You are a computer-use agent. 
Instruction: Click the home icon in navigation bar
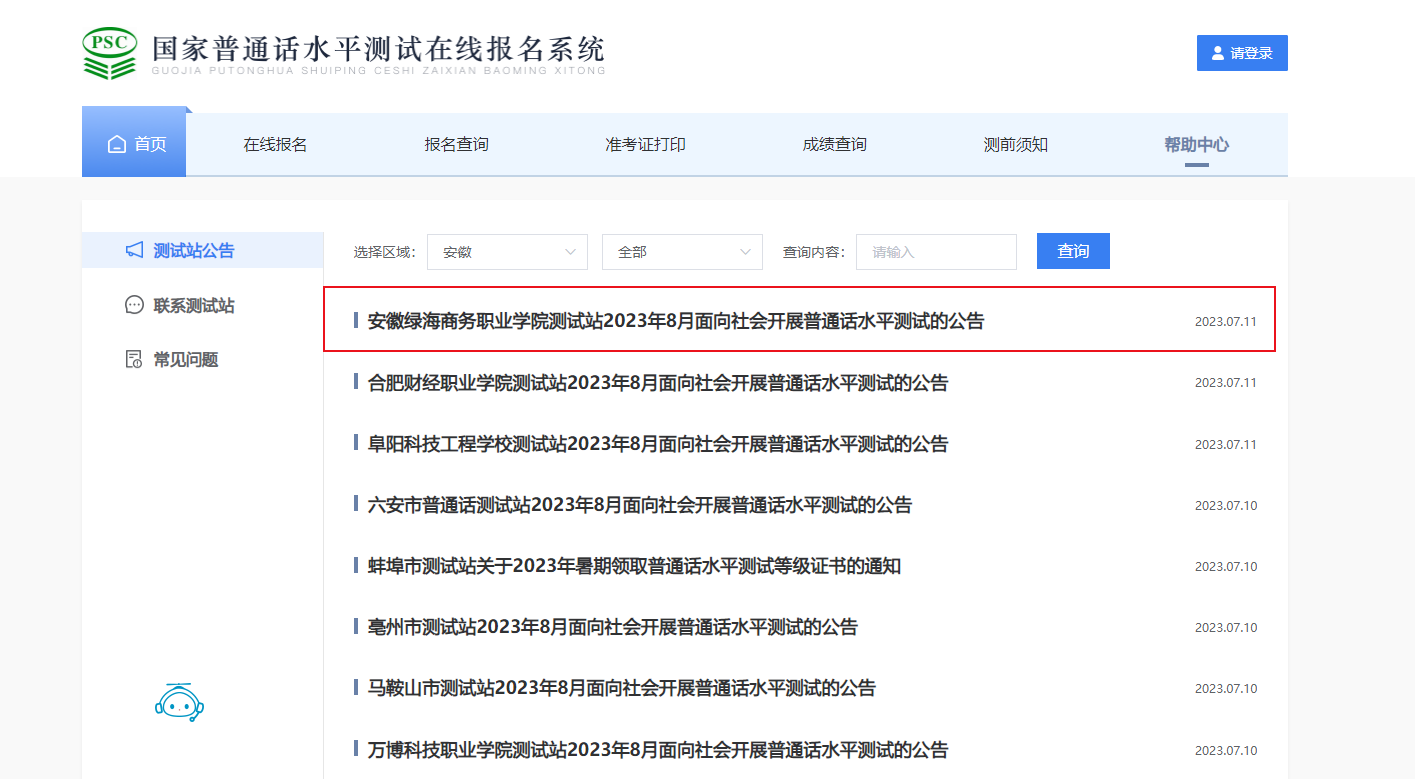pyautogui.click(x=117, y=144)
